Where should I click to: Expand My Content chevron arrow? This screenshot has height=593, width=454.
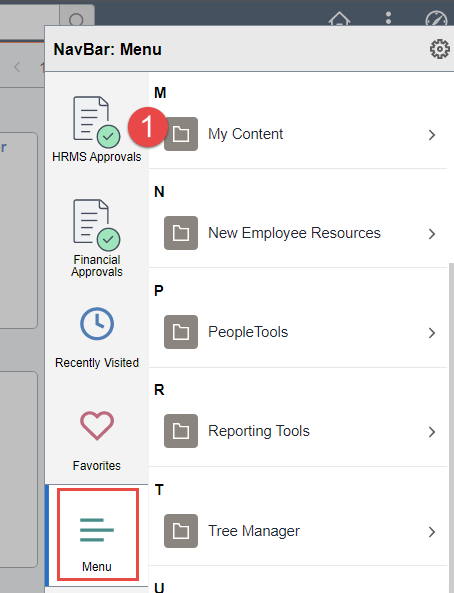(x=432, y=135)
